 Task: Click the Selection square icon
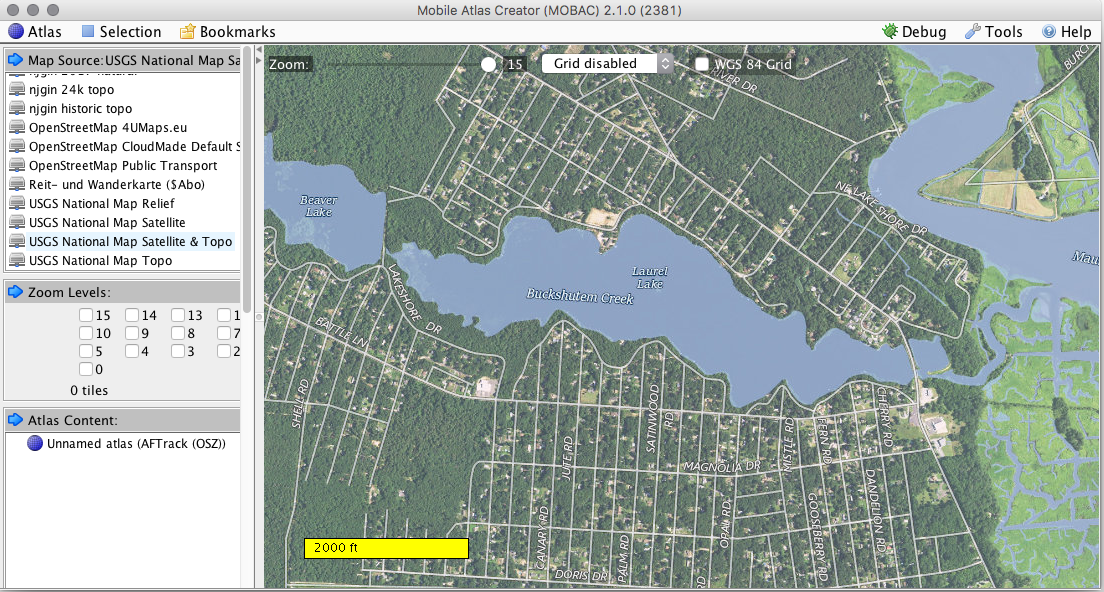click(x=88, y=32)
